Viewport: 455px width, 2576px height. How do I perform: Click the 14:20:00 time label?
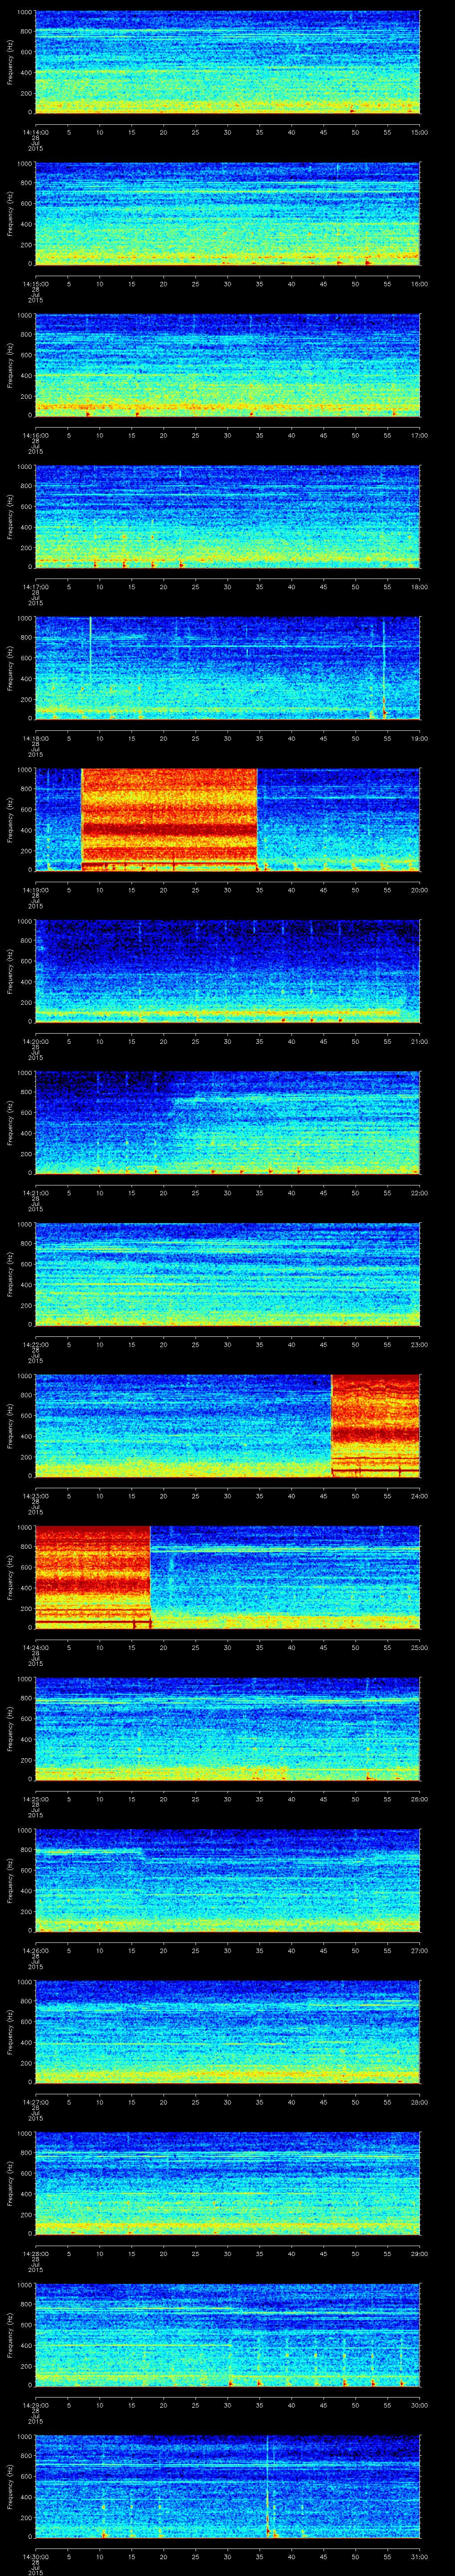click(x=35, y=1041)
